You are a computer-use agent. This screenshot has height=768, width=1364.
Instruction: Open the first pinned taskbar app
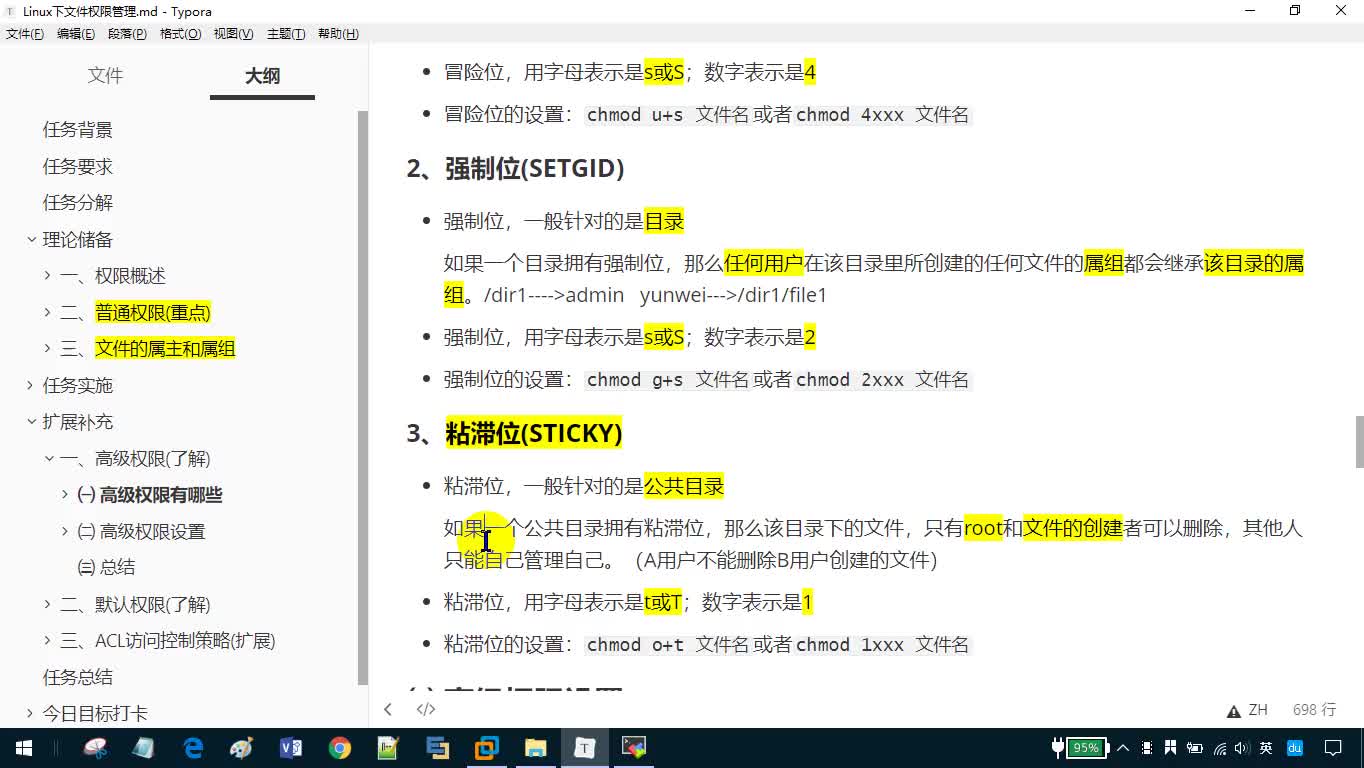(95, 747)
